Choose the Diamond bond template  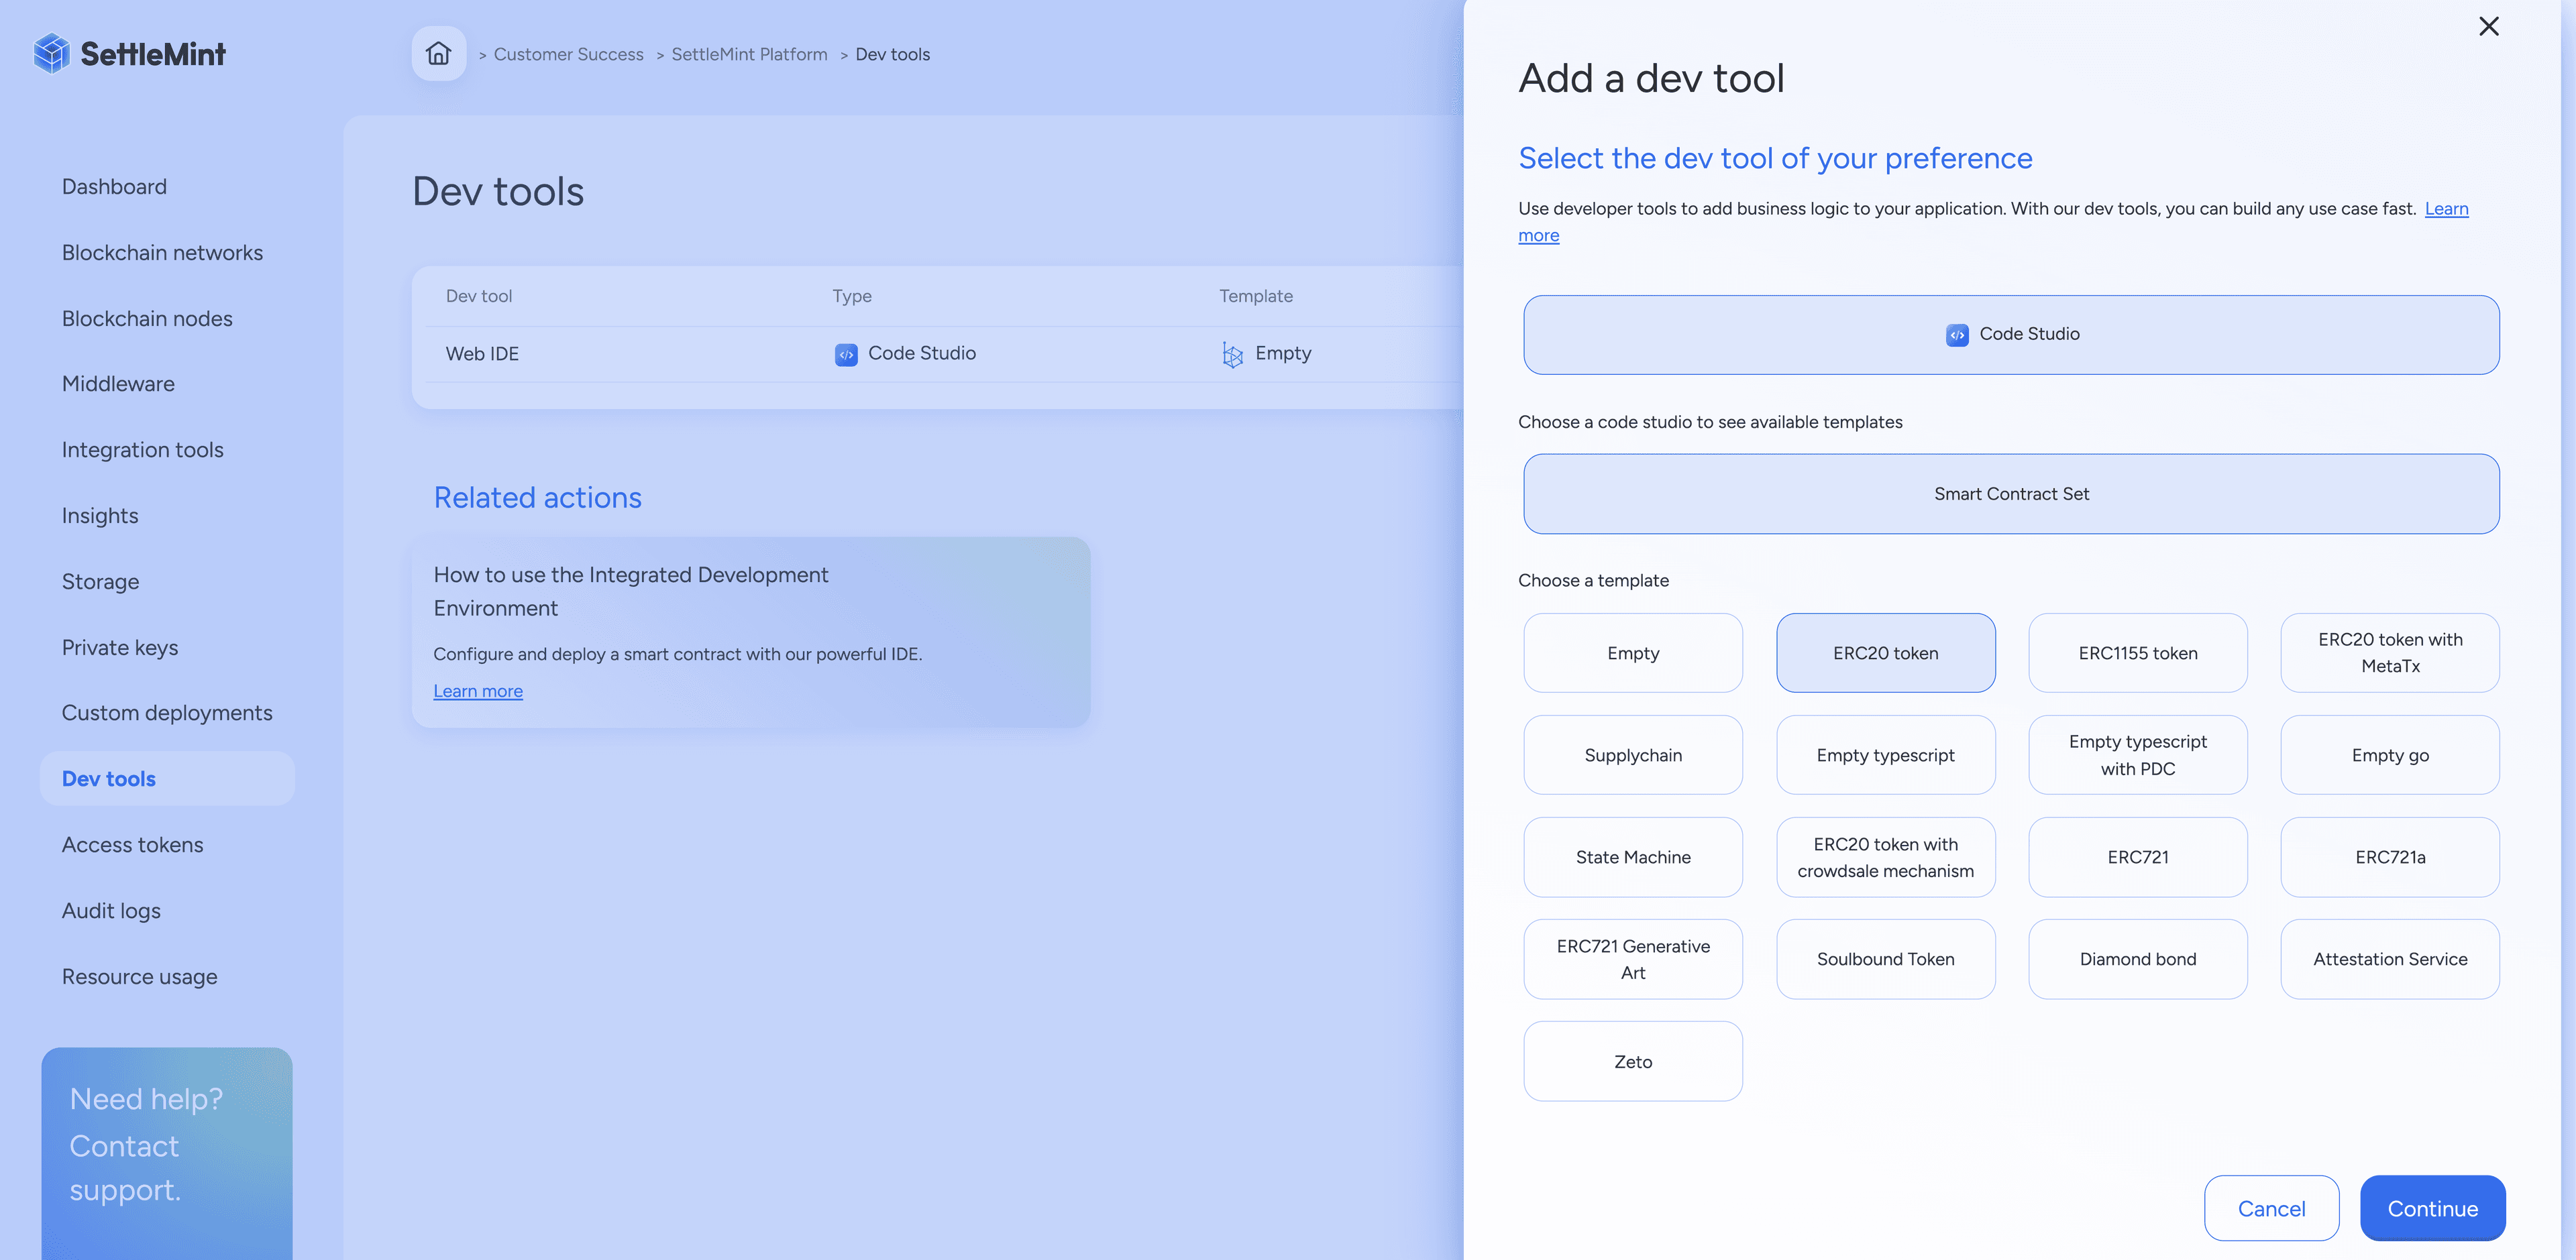[2138, 959]
